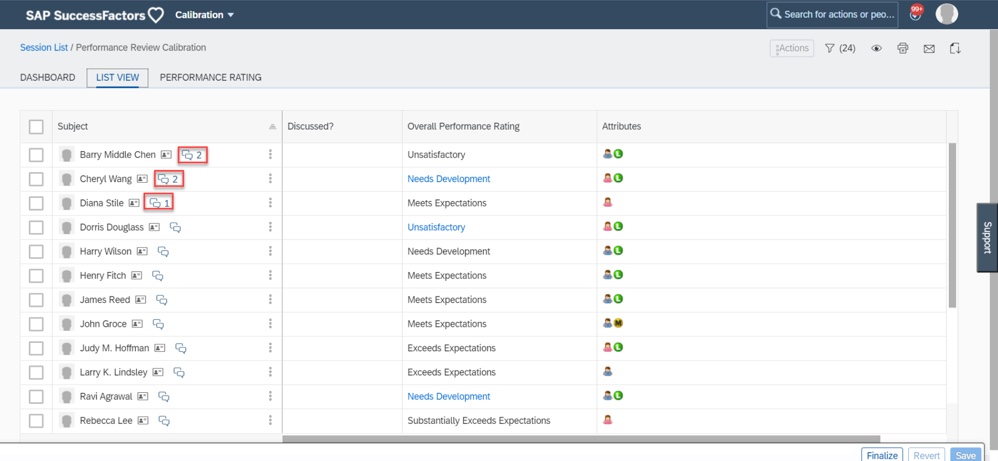Click the email envelope icon
The width and height of the screenshot is (998, 461).
pos(929,48)
